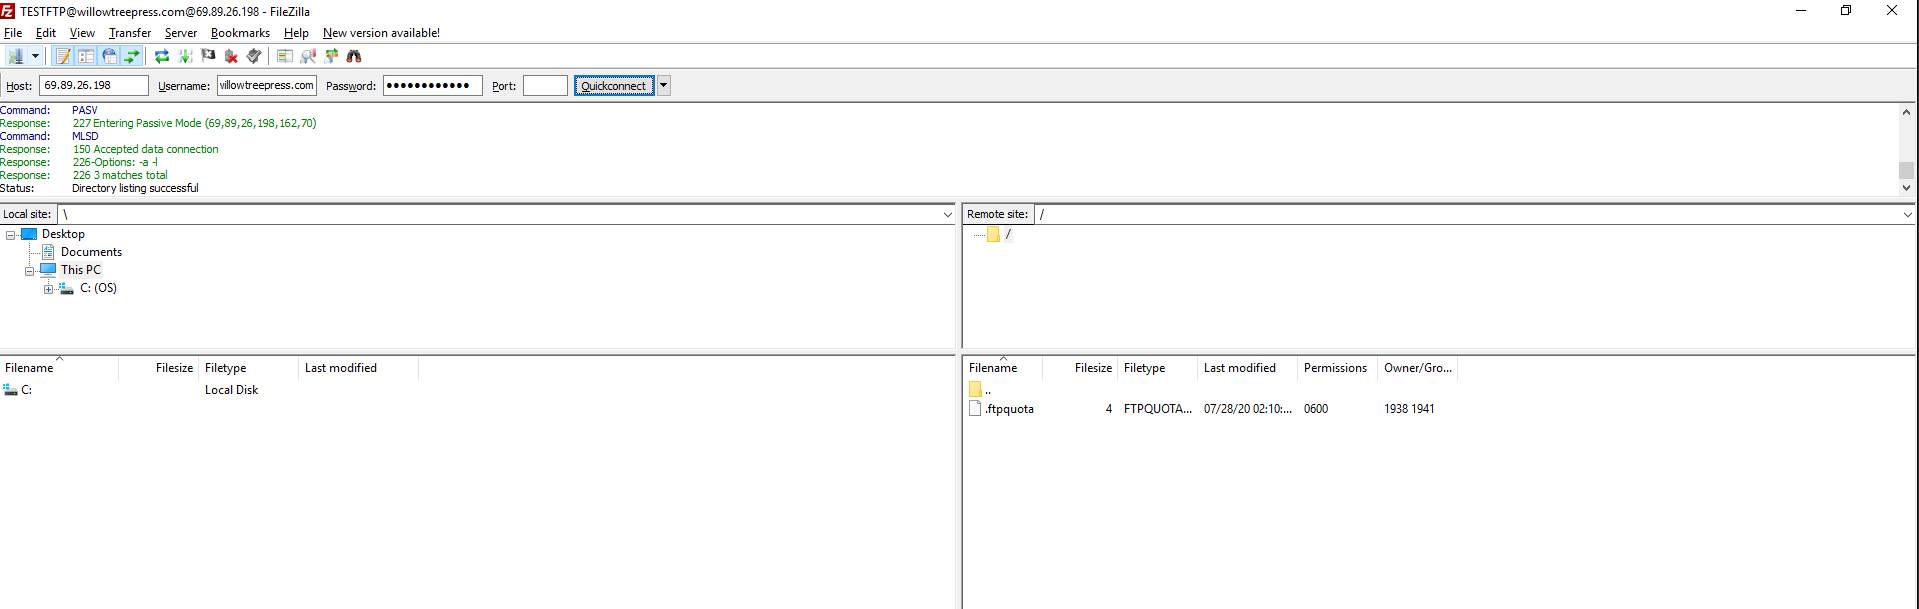Open the Server menu

(x=181, y=33)
